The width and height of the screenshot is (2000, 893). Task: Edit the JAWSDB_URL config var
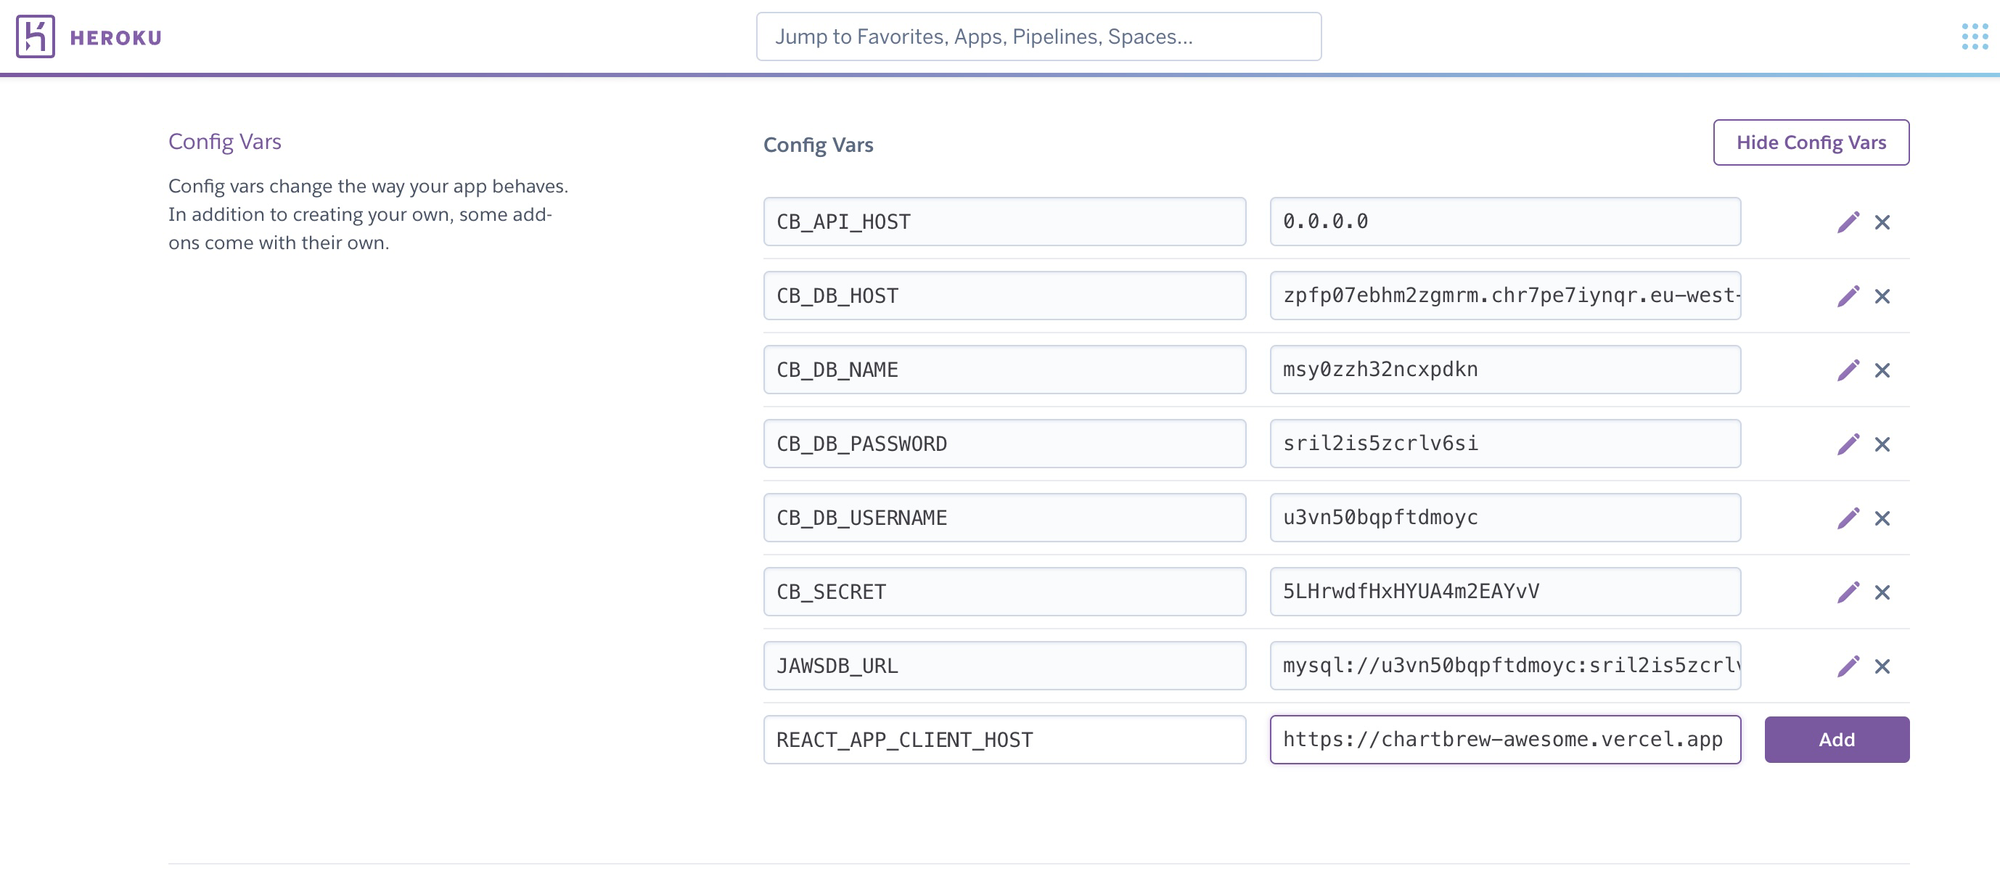(x=1848, y=666)
